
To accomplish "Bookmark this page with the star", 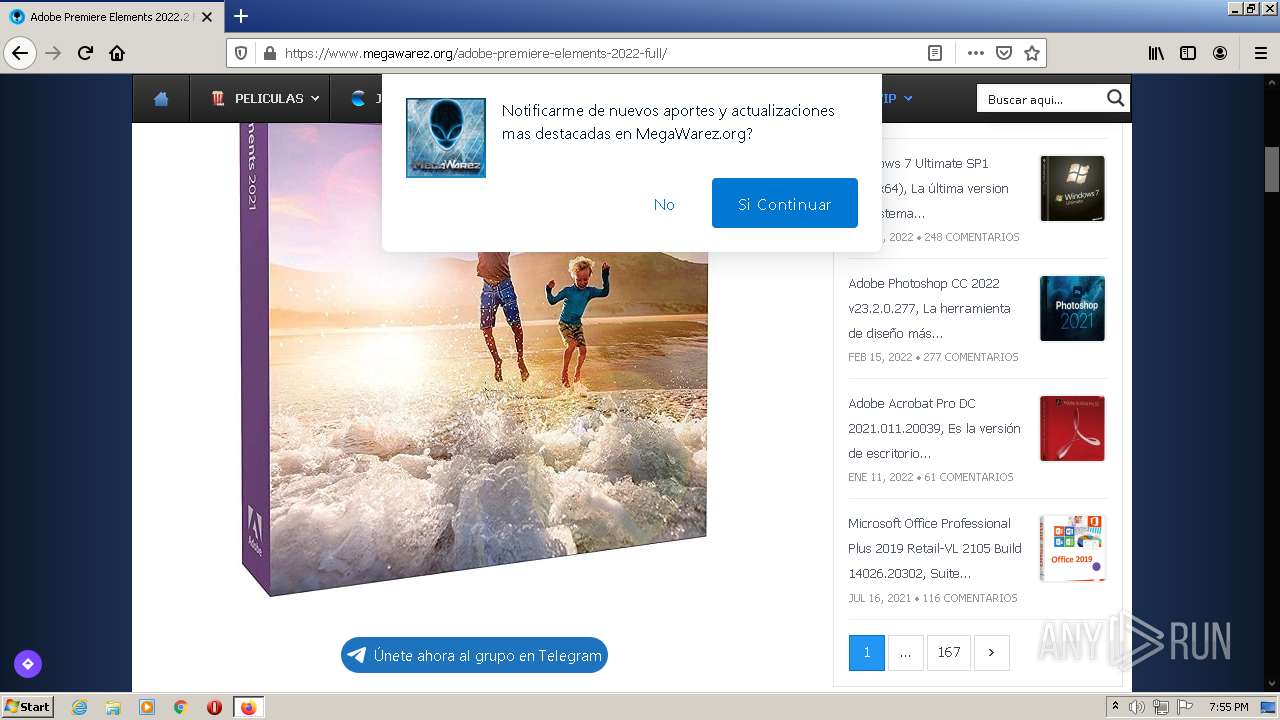I will tap(1032, 53).
